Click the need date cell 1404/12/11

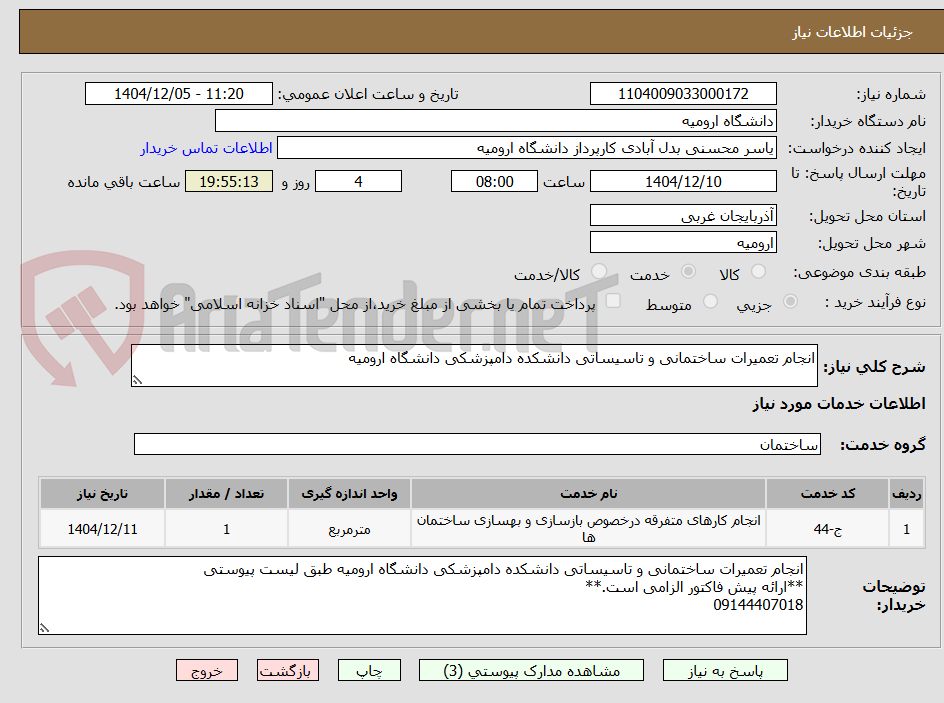pos(102,529)
